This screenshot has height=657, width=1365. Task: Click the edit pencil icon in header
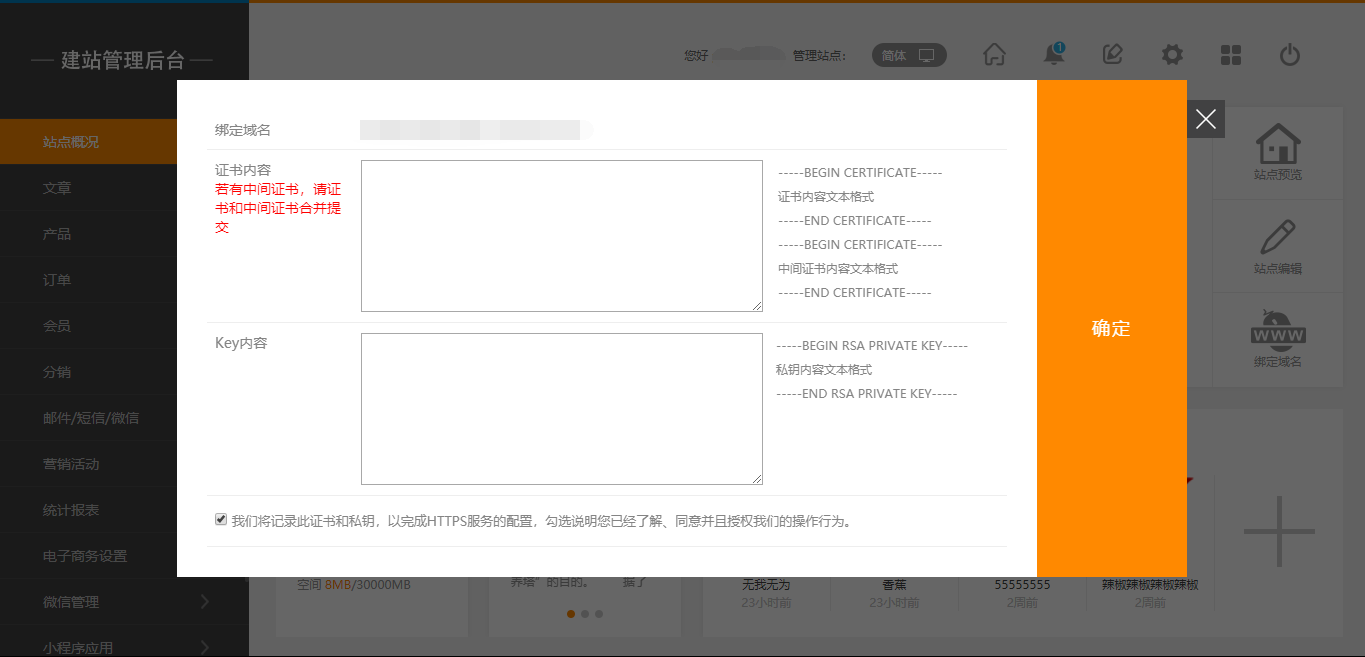1112,55
